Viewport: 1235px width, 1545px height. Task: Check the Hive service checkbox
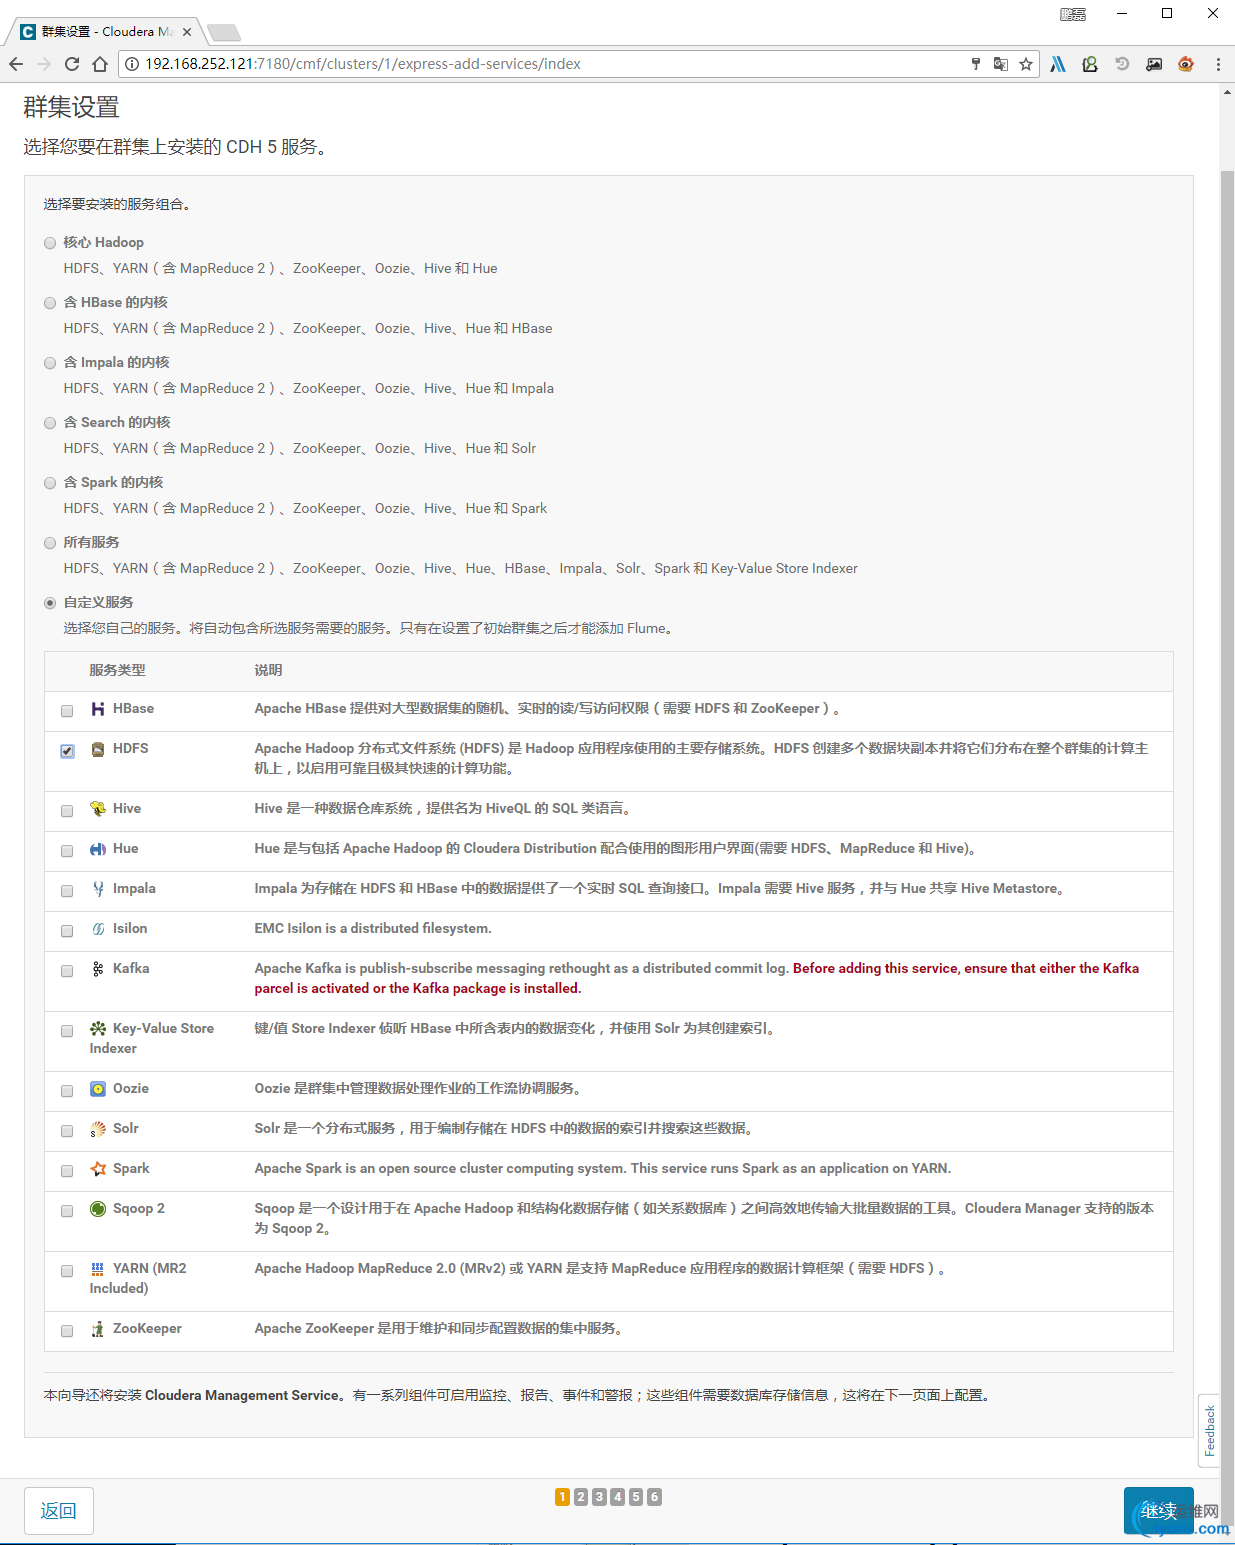67,811
